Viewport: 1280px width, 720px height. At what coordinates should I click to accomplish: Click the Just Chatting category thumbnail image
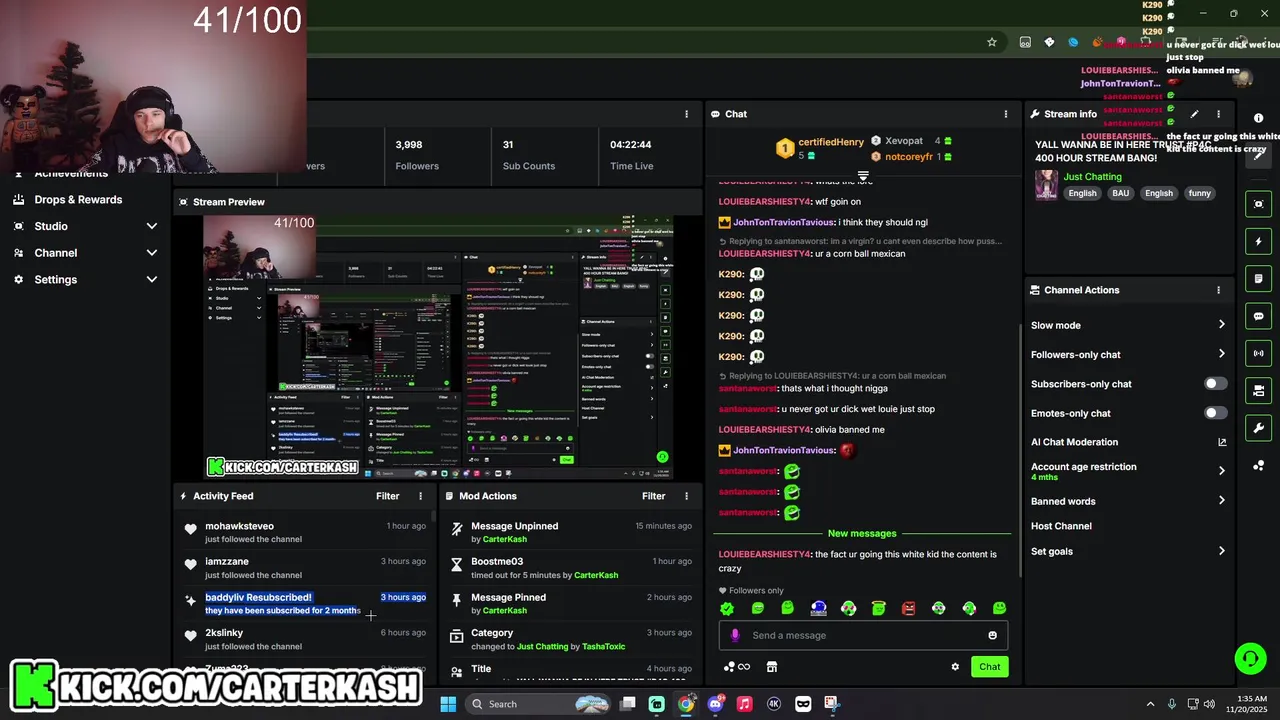(1046, 185)
